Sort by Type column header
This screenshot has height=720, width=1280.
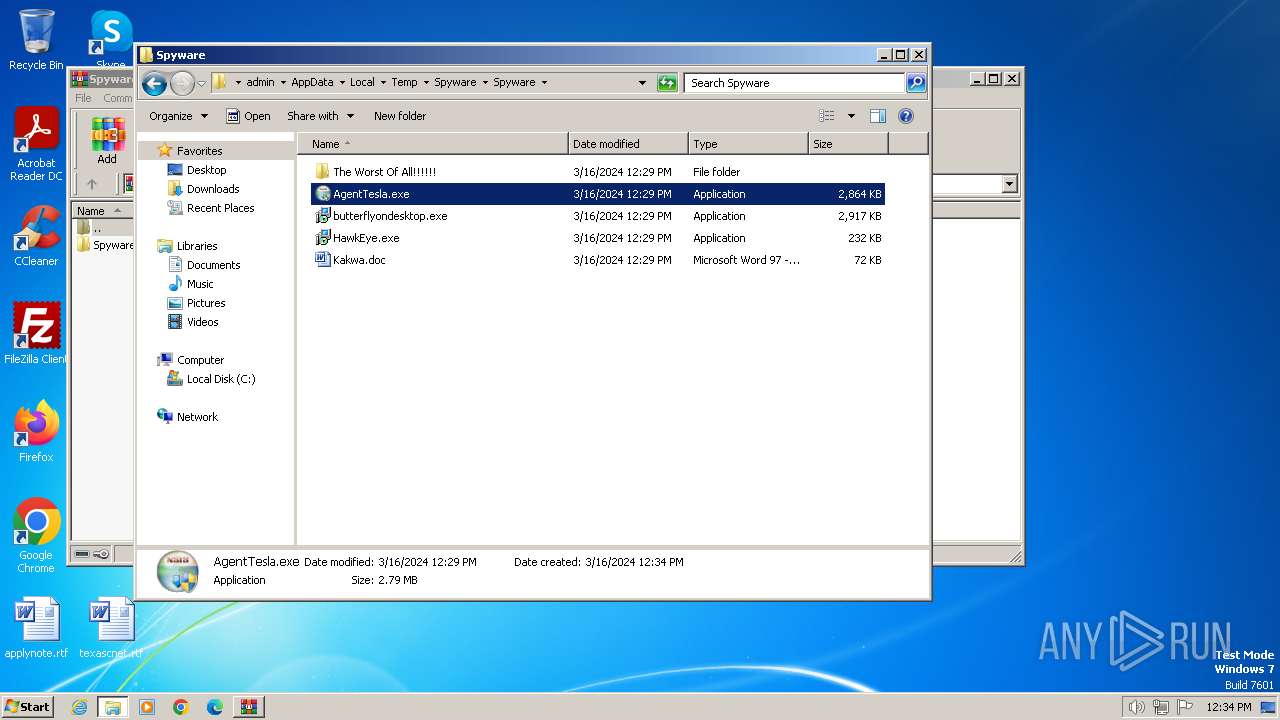point(748,144)
